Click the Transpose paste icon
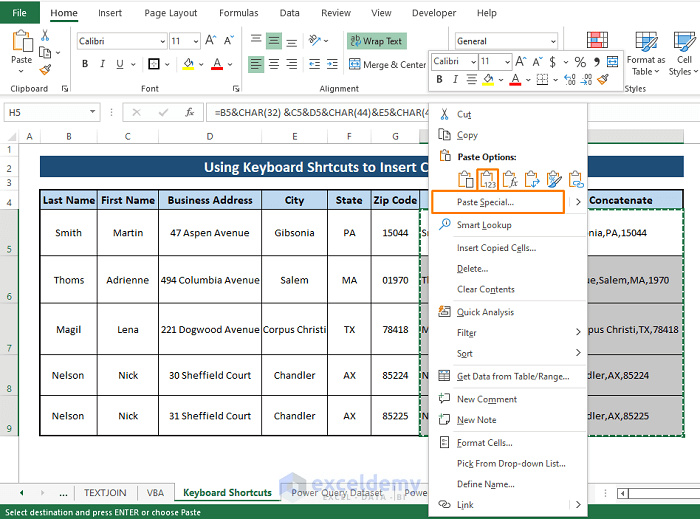 point(532,180)
